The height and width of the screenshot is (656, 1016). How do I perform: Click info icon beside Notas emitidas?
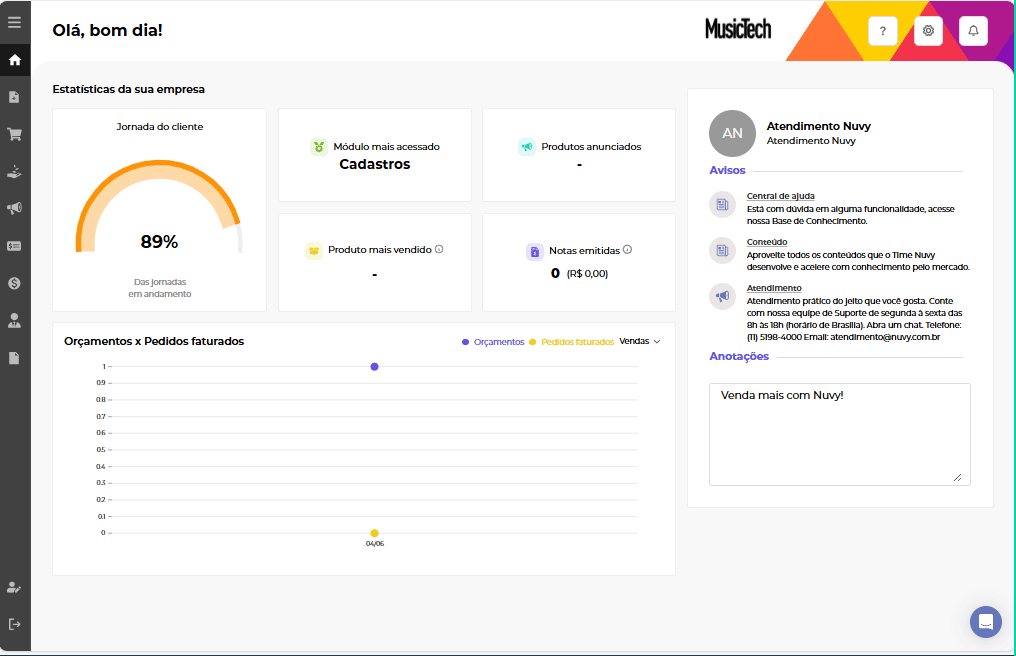tap(627, 250)
